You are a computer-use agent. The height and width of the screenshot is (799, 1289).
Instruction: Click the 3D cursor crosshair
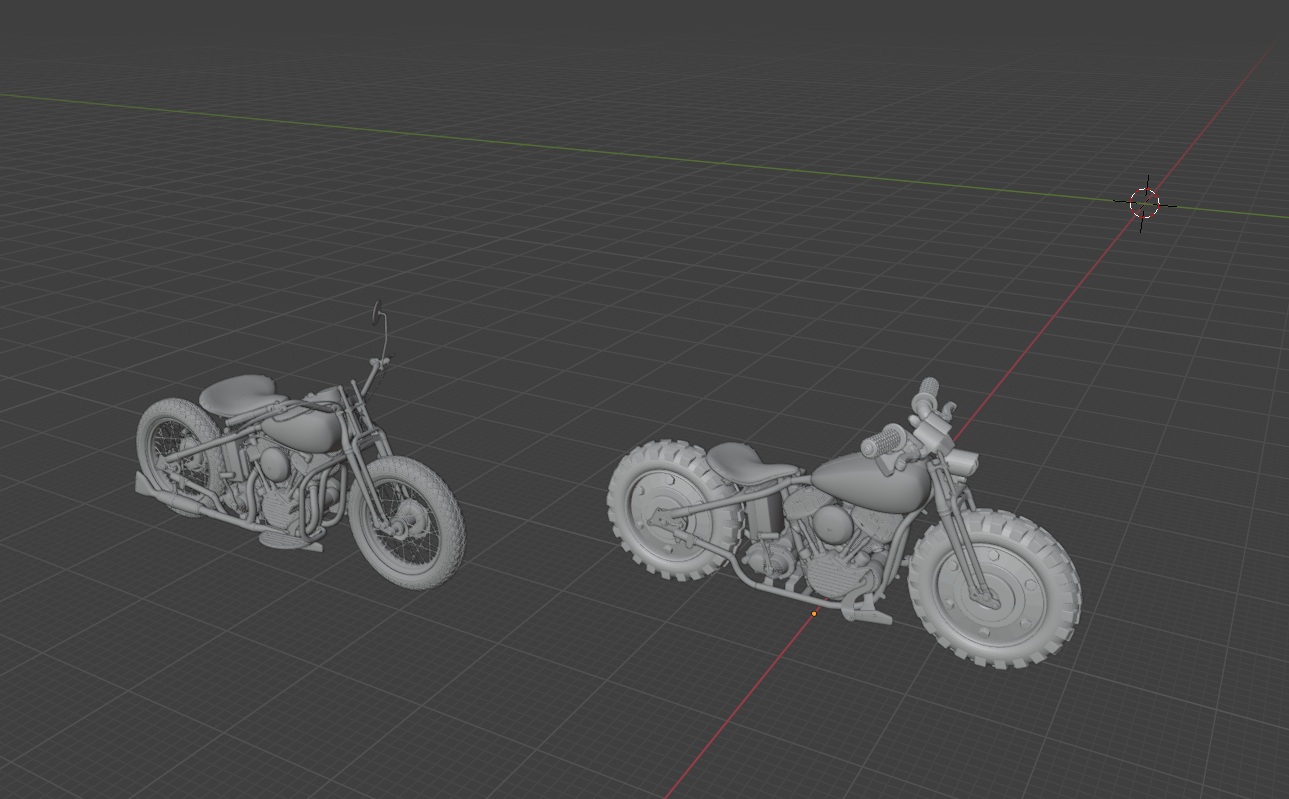click(x=1144, y=203)
